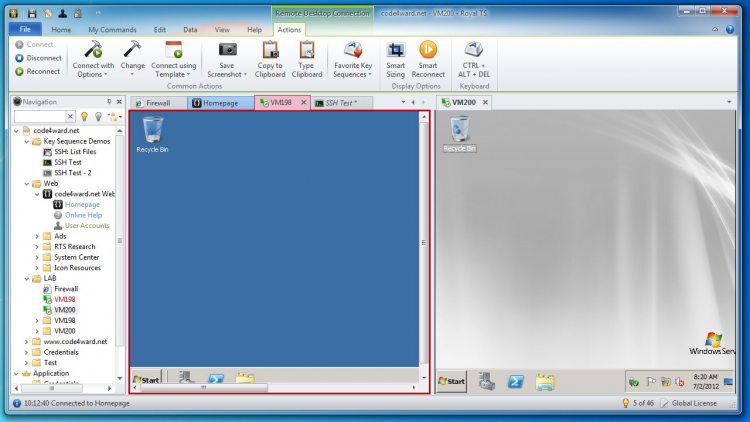Click Recycle Bin in the VM198 session
750x422 pixels.
point(153,134)
